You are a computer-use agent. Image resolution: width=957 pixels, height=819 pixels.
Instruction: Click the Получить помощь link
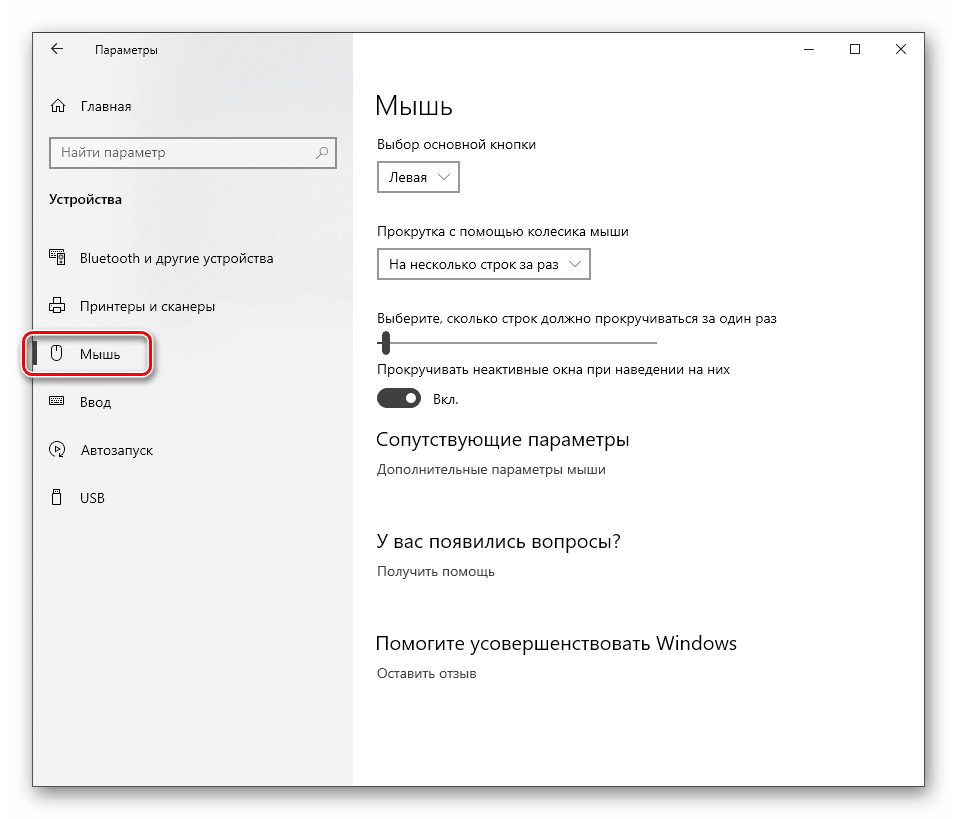coord(436,571)
